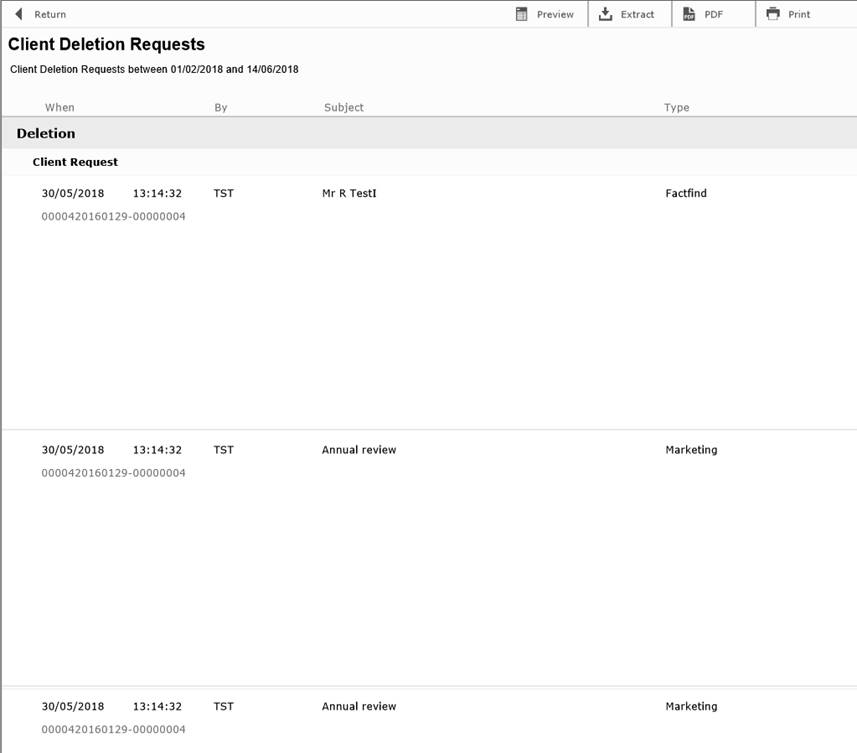
Task: Select the Deletion group header row
Action: pyautogui.click(x=429, y=133)
